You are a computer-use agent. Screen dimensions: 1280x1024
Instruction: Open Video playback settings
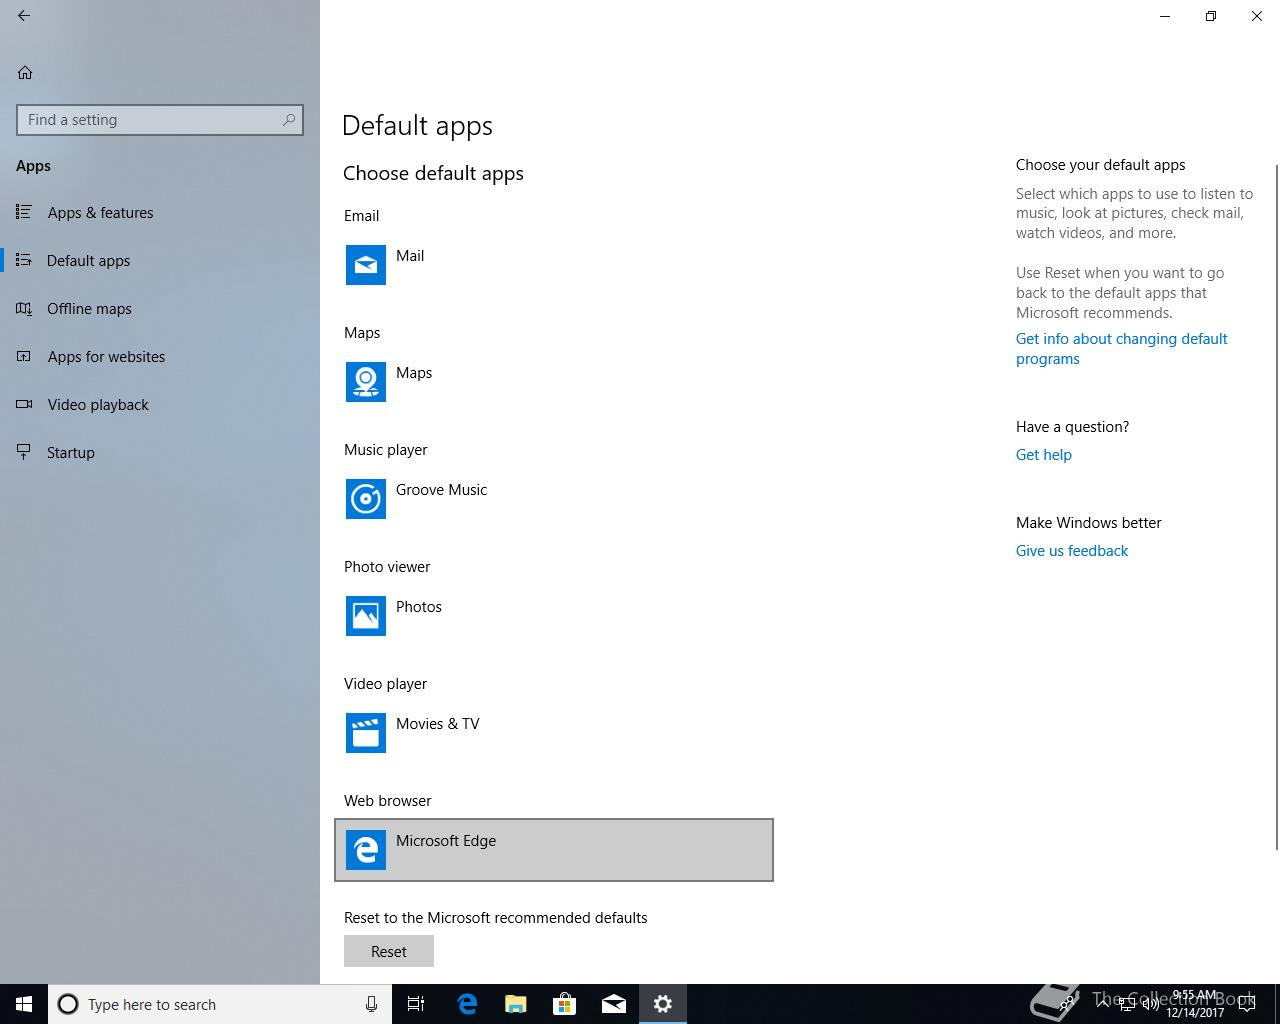pos(160,405)
